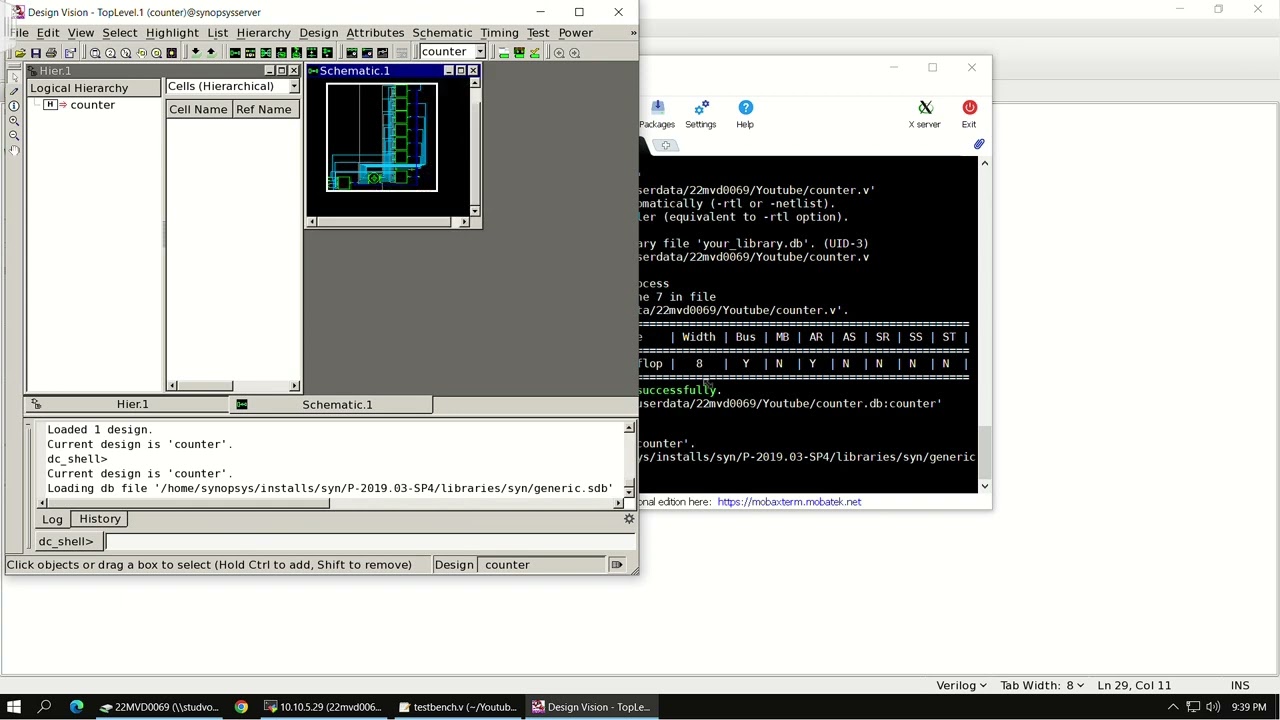1280x720 pixels.
Task: Open the Hierarchy menu
Action: [x=264, y=33]
